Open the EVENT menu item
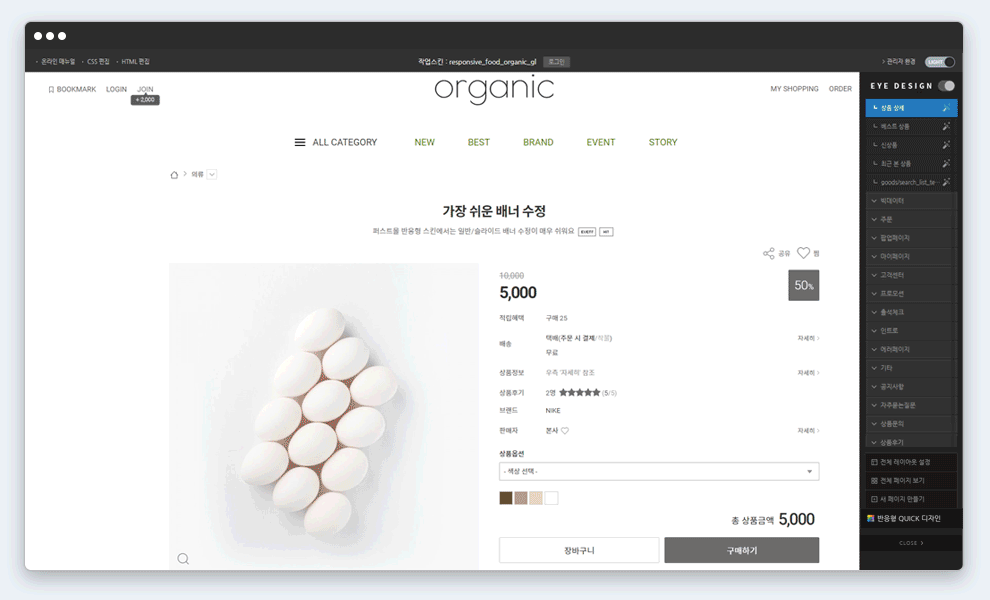 (x=600, y=143)
